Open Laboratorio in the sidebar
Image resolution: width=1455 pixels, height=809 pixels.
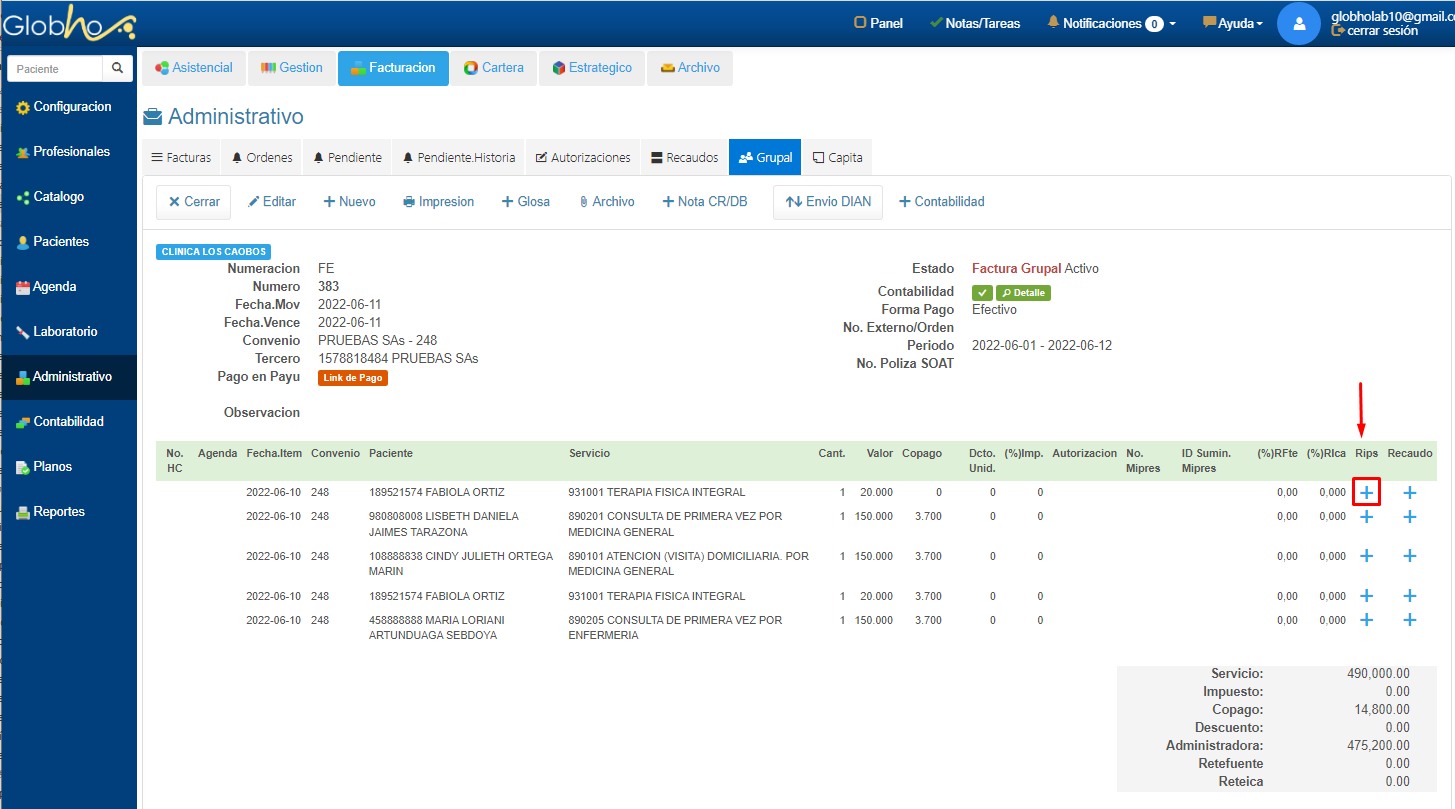[x=65, y=332]
